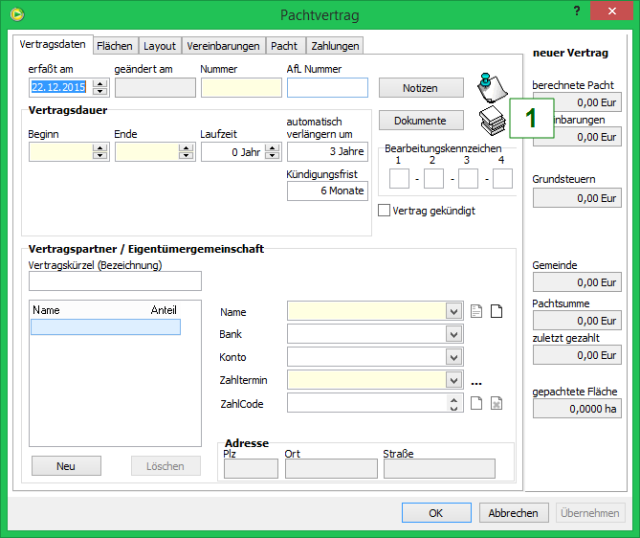
Task: Click the lined-page icon next to Name
Action: coord(476,311)
